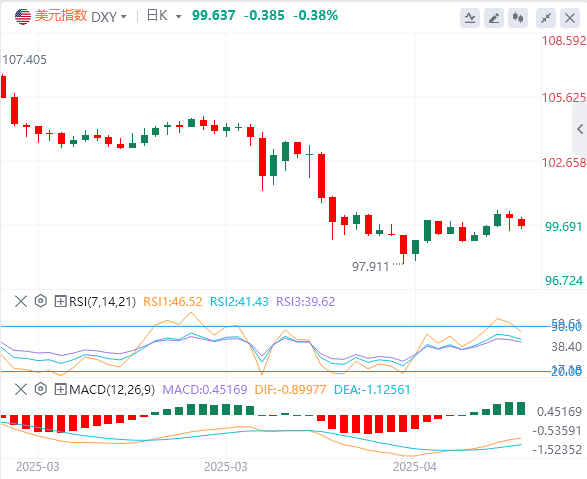Select the drawing pencil tool
Viewport: 587px width, 479px height.
pyautogui.click(x=494, y=18)
